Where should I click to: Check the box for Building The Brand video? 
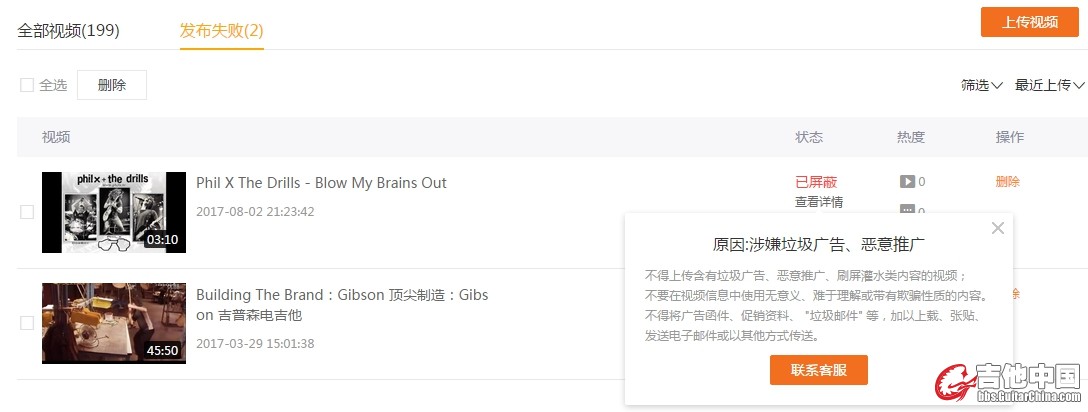point(27,323)
